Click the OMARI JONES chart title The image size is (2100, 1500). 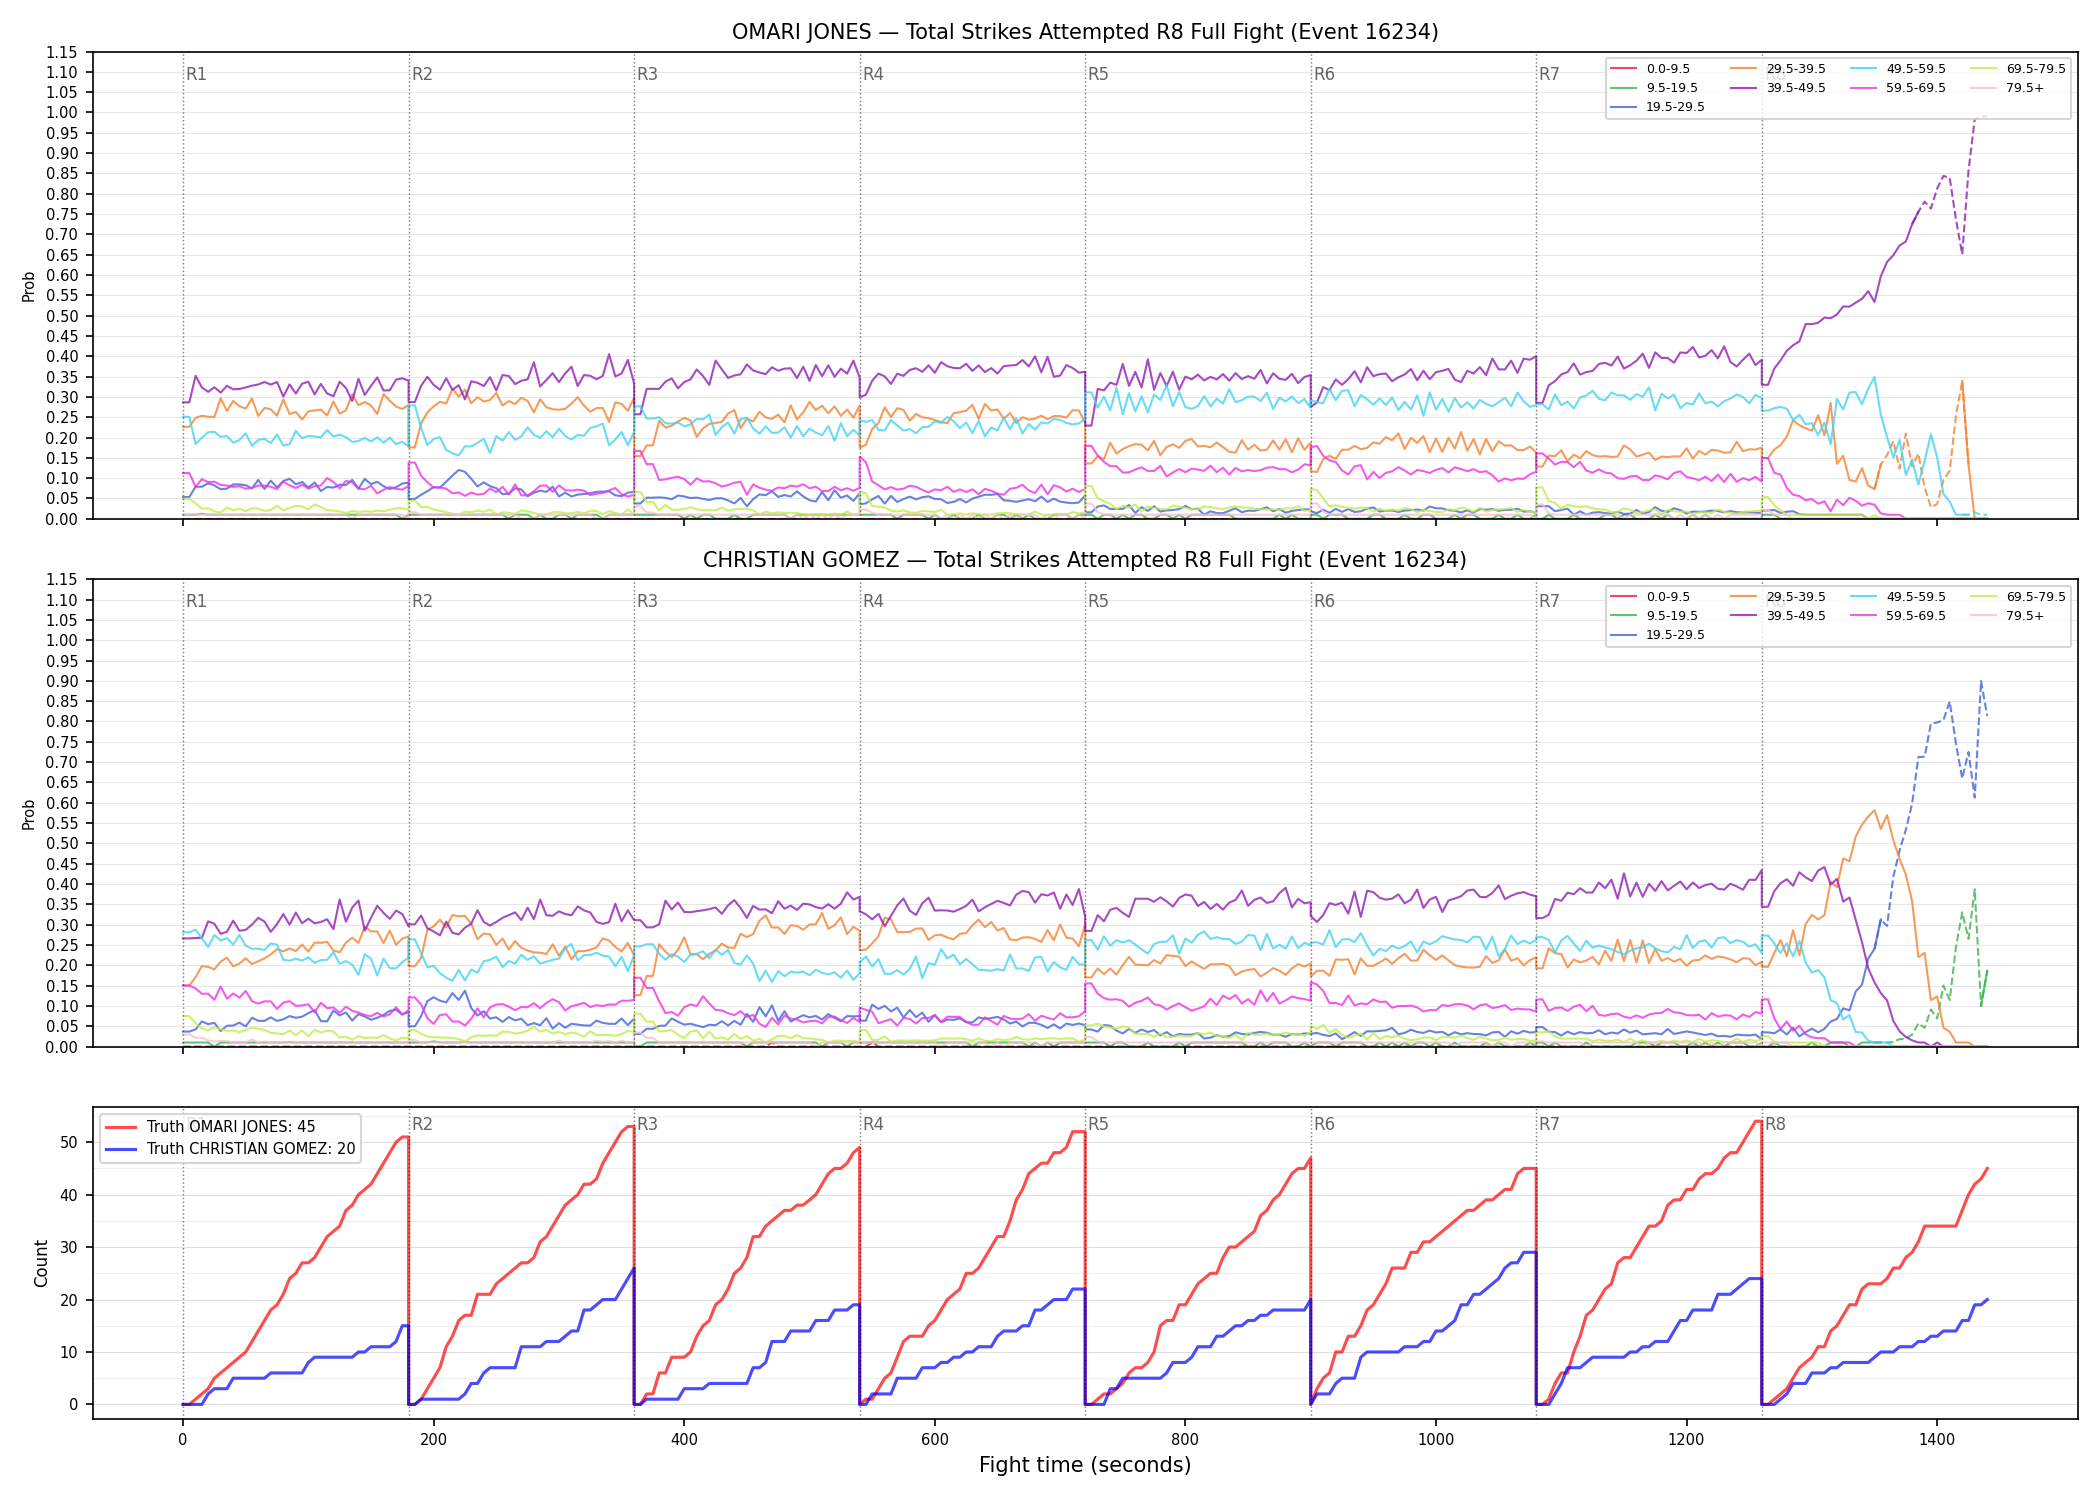1085,32
